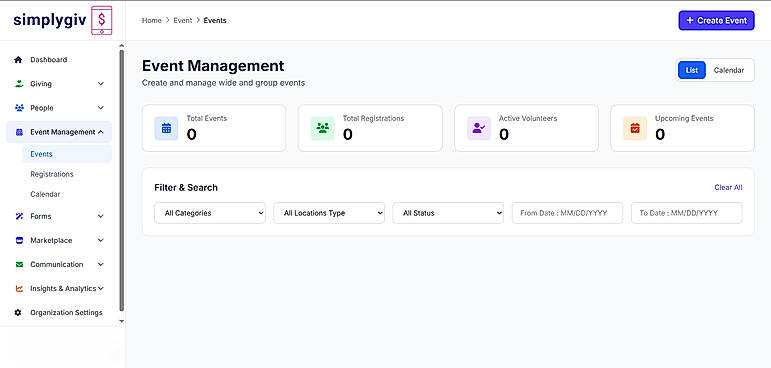The width and height of the screenshot is (771, 368).
Task: Expand Insights & Analytics chevron
Action: point(101,288)
